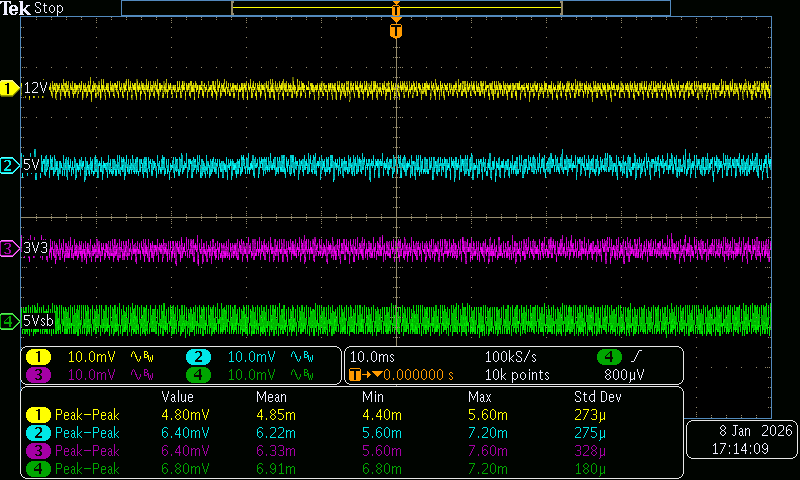800x480 pixels.
Task: Toggle the cyan channel 2 scale badge
Action: click(198, 357)
